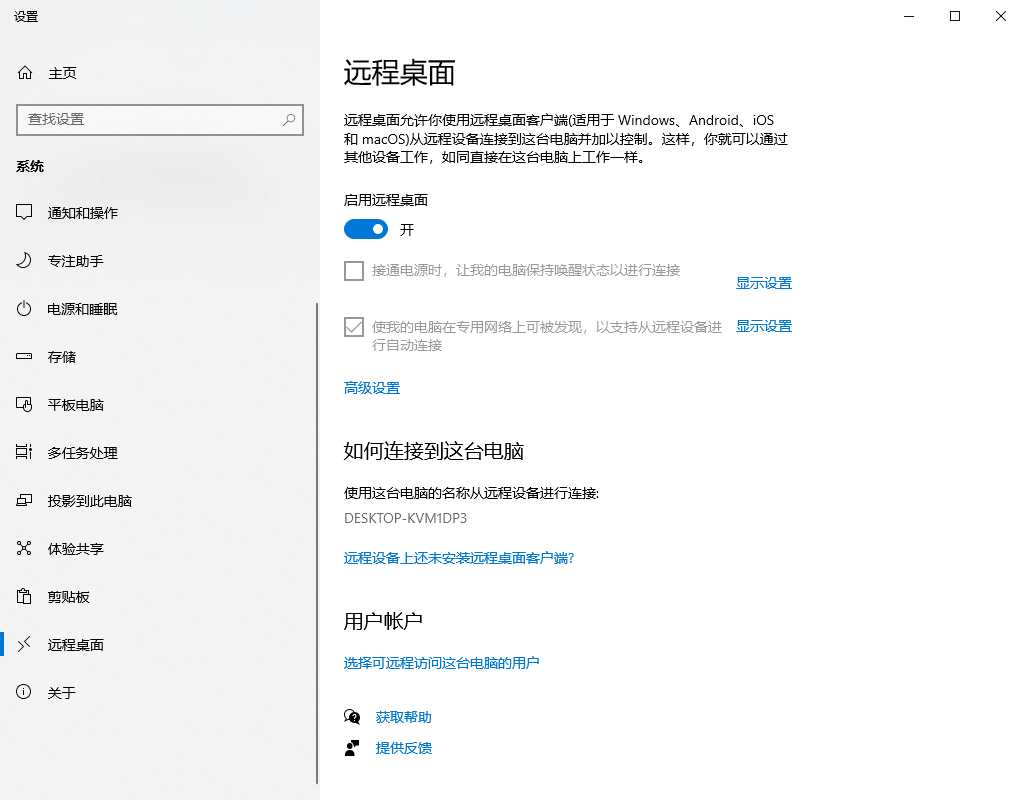Turn off the 启用远程桌面 toggle

tap(365, 229)
